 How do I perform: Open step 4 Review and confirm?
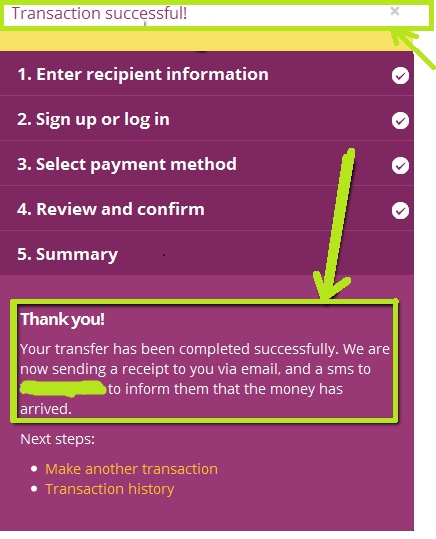207,208
